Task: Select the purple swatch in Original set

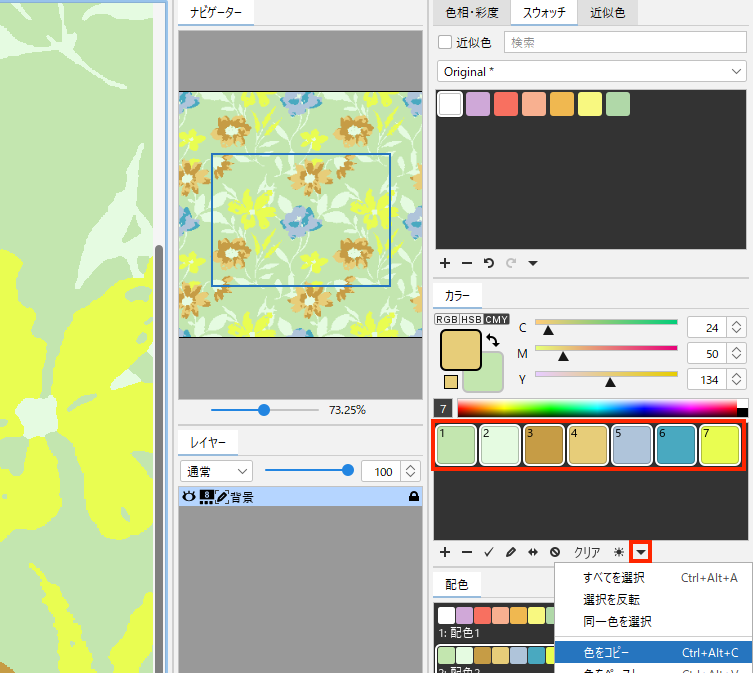Action: pos(478,104)
